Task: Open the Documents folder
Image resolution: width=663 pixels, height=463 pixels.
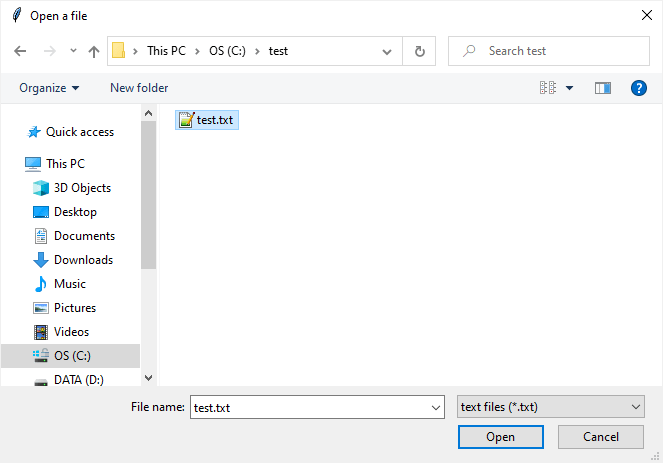Action: (84, 236)
